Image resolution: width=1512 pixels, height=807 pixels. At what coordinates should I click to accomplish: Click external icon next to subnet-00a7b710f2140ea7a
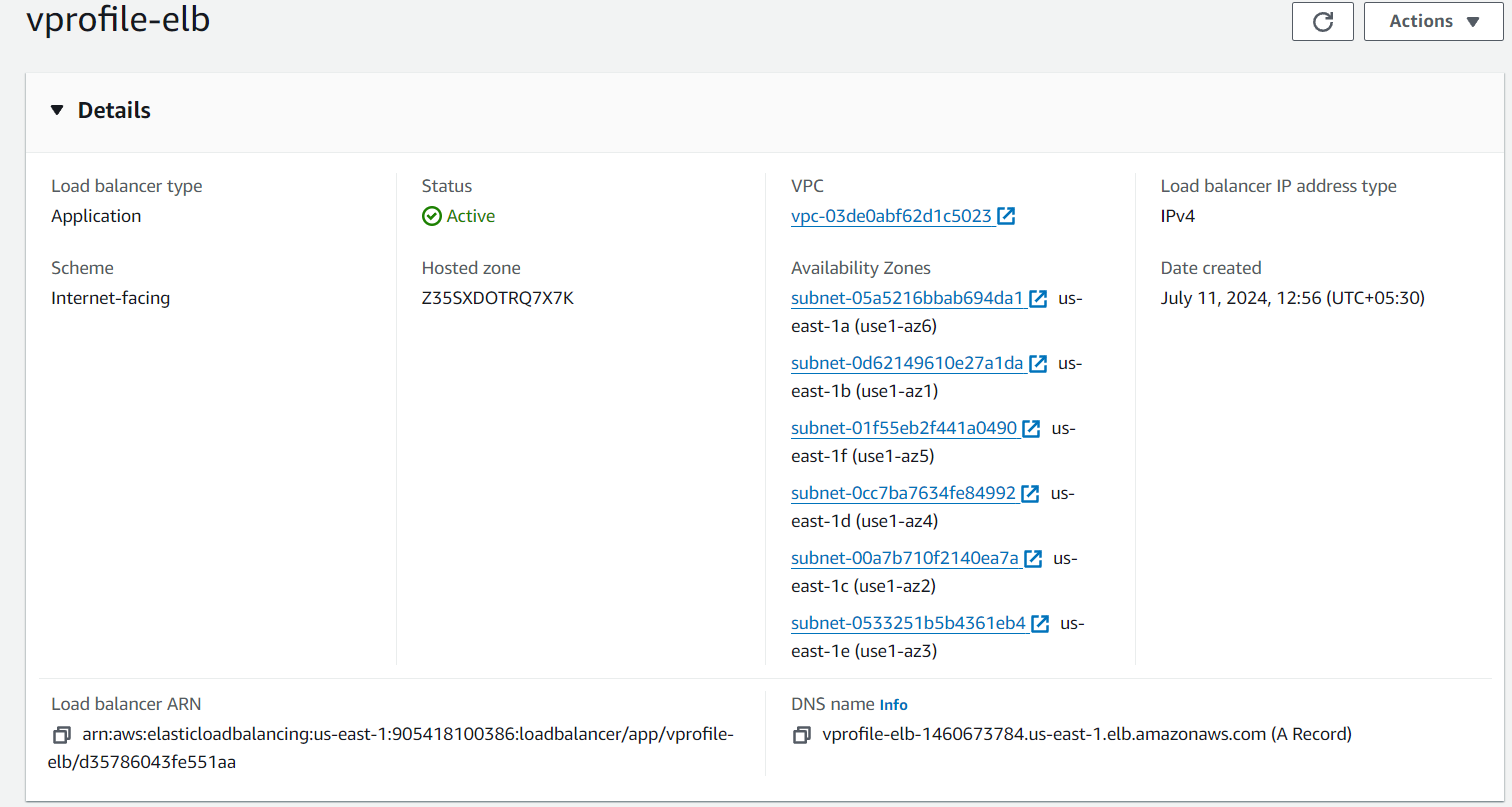click(x=1034, y=559)
